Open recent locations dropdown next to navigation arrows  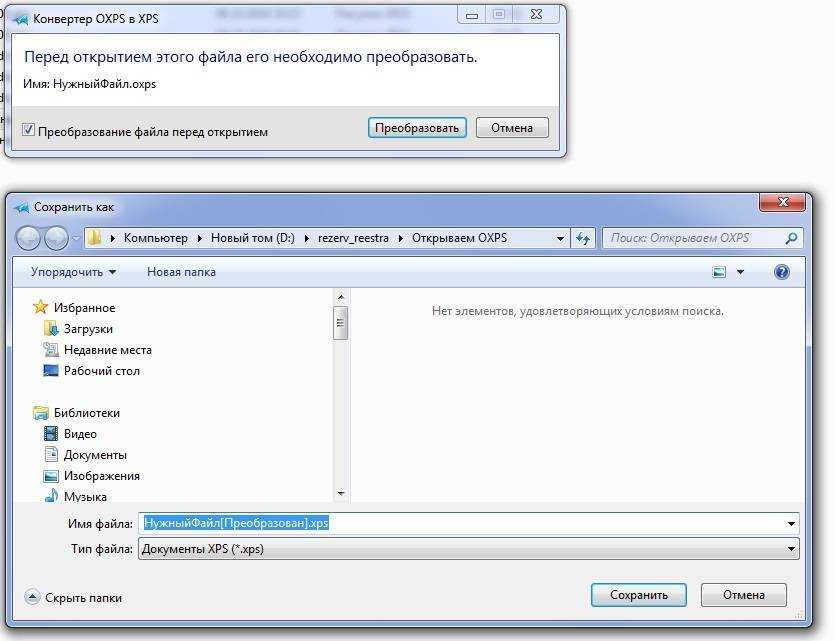76,238
